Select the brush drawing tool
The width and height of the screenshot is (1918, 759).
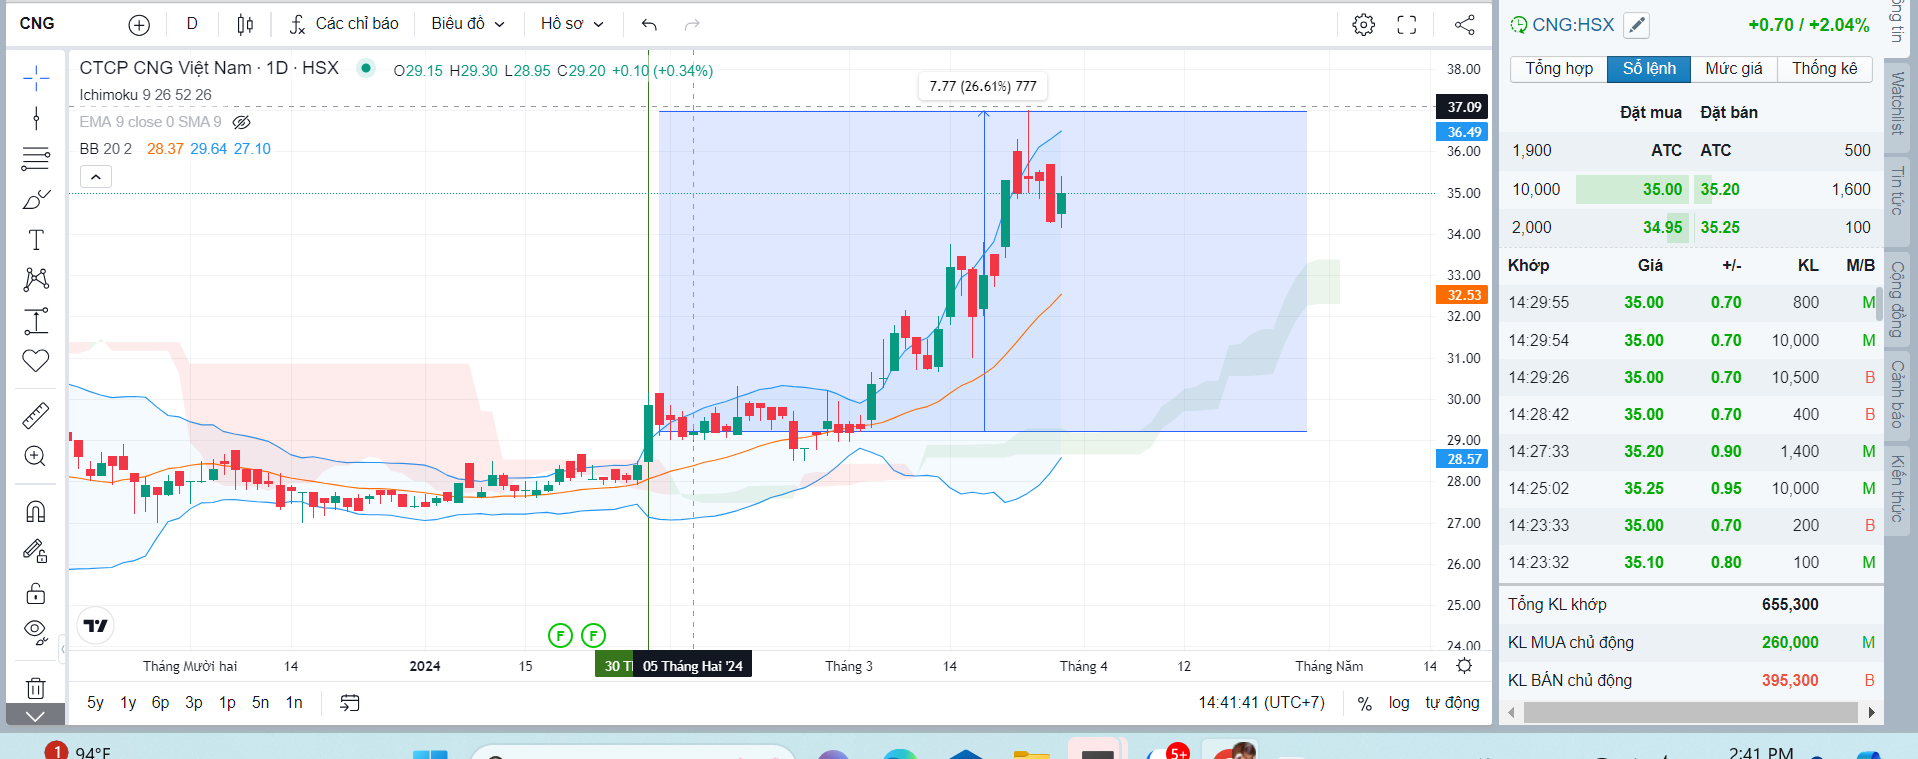pos(36,199)
